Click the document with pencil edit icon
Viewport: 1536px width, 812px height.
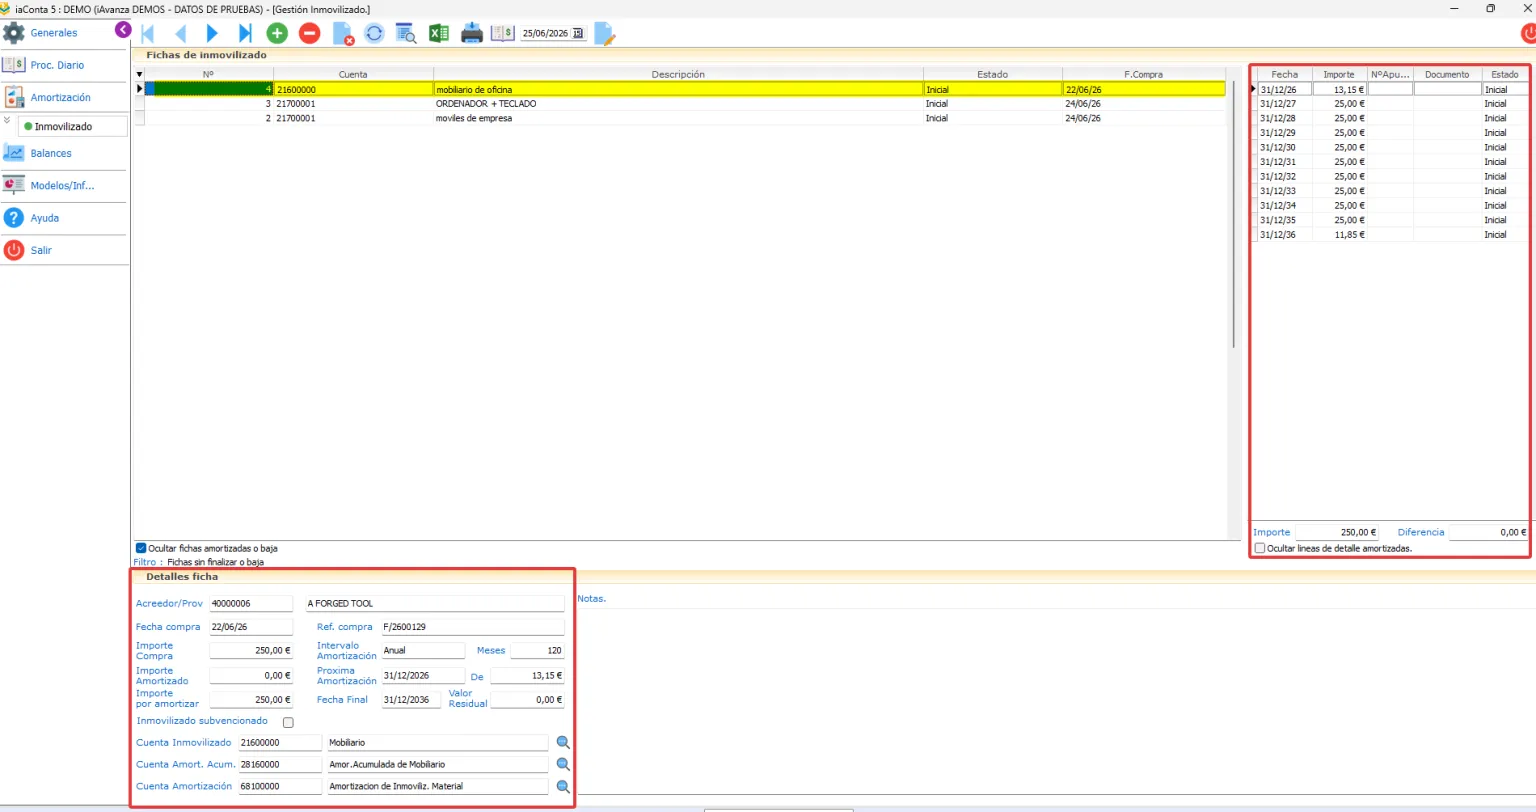(605, 33)
